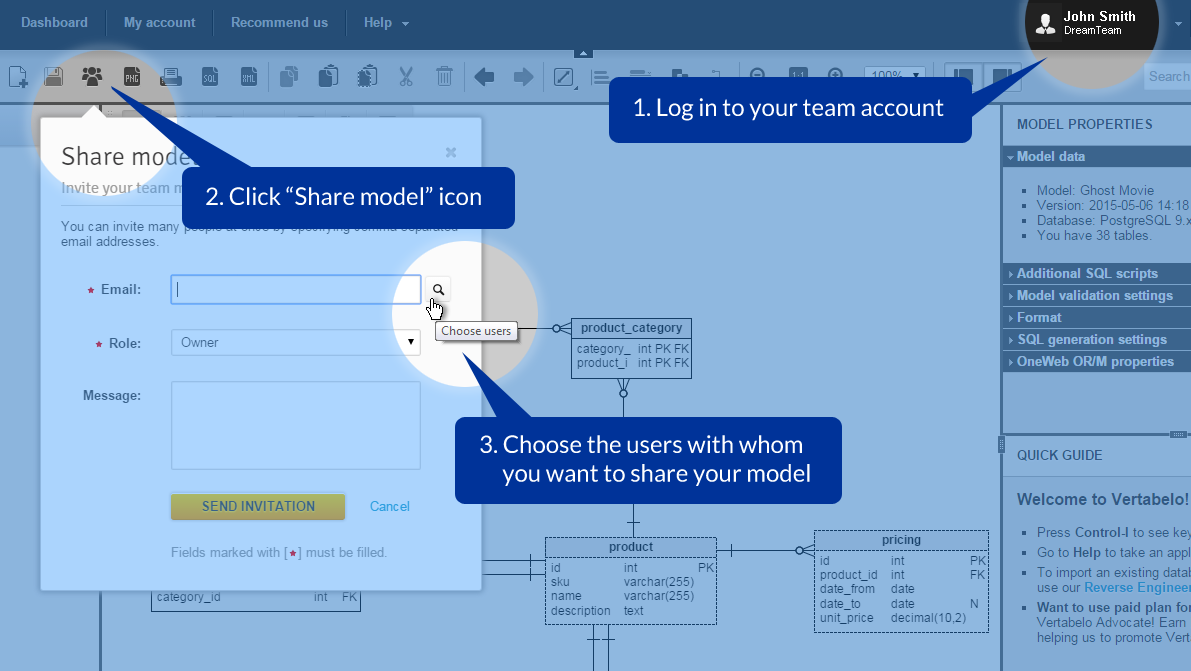Open the Recommend us menu item
This screenshot has width=1191, height=671.
(x=280, y=23)
